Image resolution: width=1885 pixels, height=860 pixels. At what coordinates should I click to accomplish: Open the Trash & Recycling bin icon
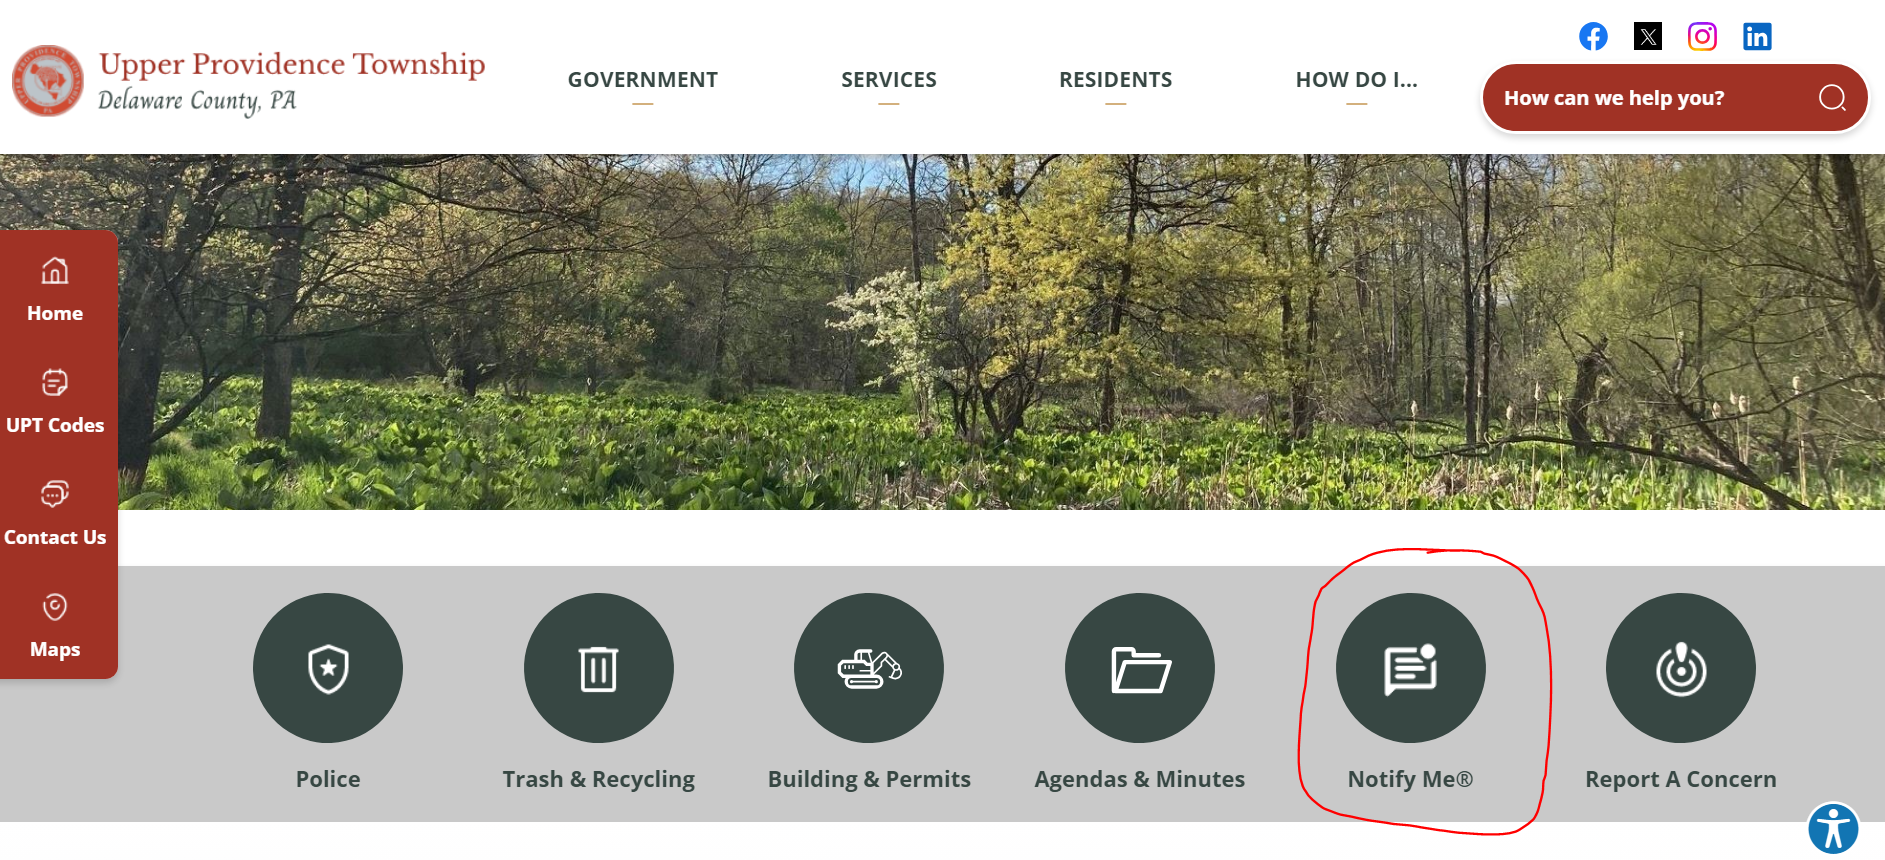pos(599,668)
